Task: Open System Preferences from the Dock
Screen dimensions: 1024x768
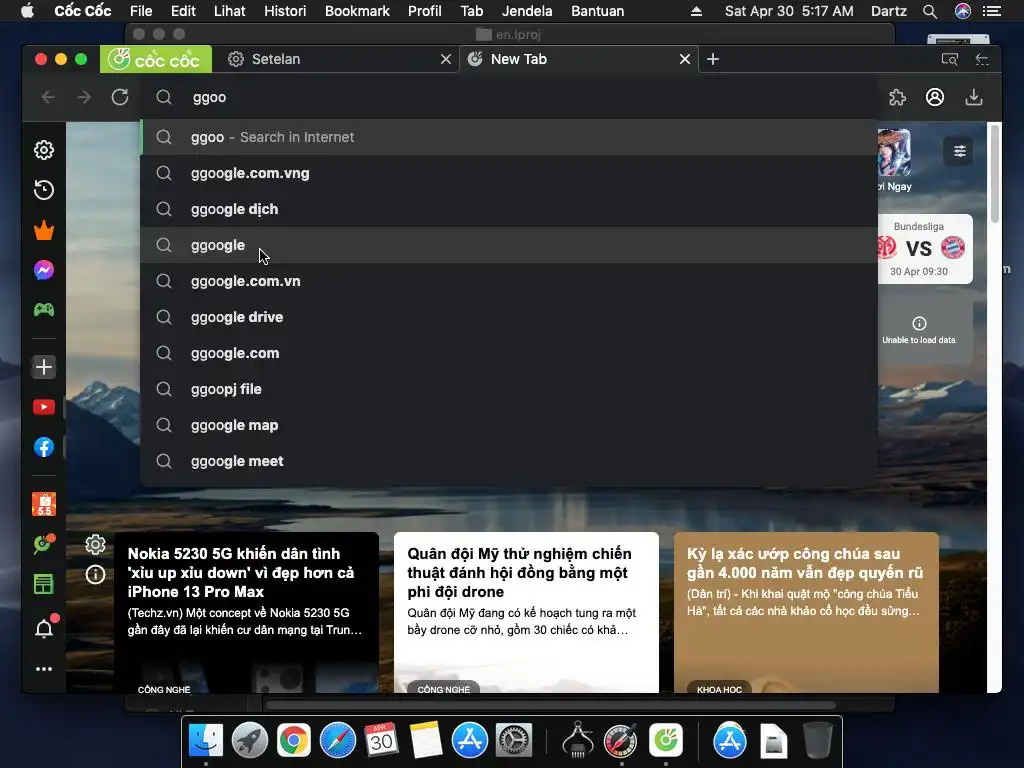Action: pos(514,741)
